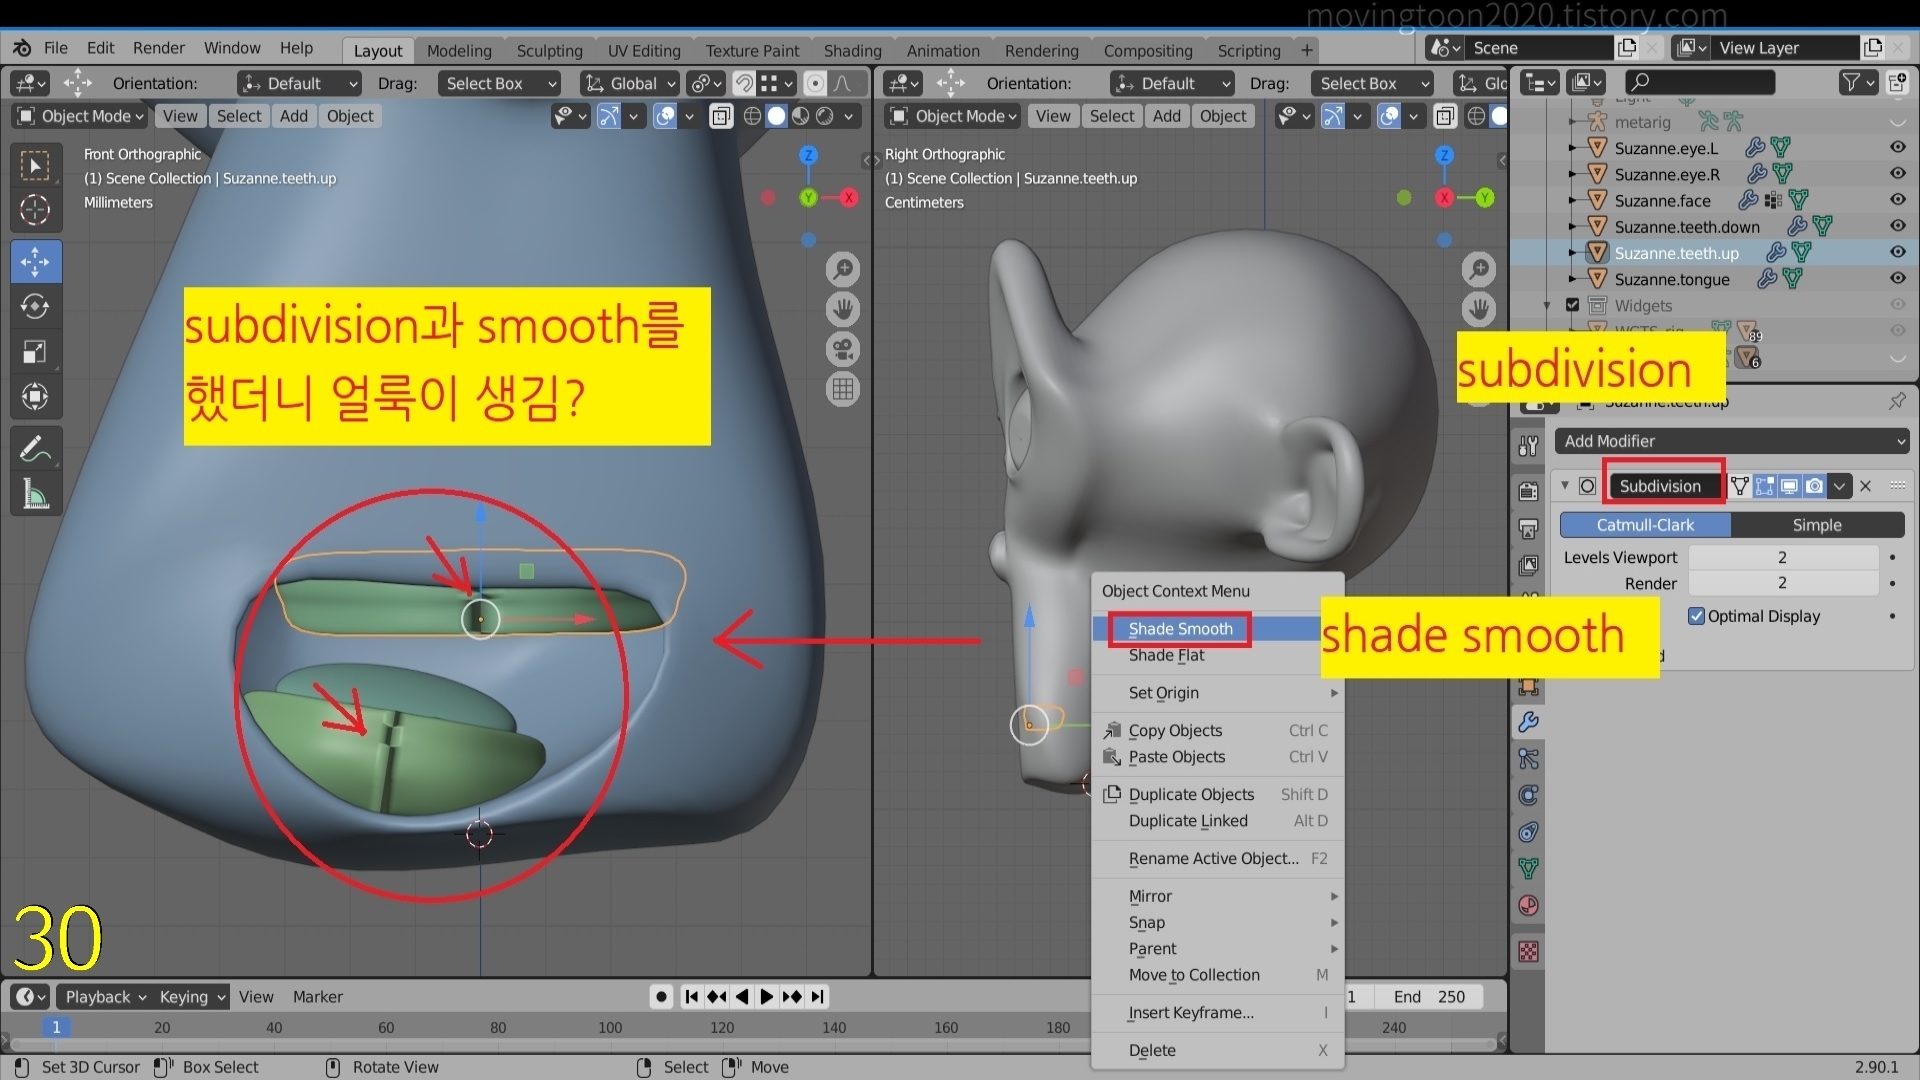The image size is (1920, 1080).
Task: Select Simple subdivision type
Action: click(x=1817, y=525)
